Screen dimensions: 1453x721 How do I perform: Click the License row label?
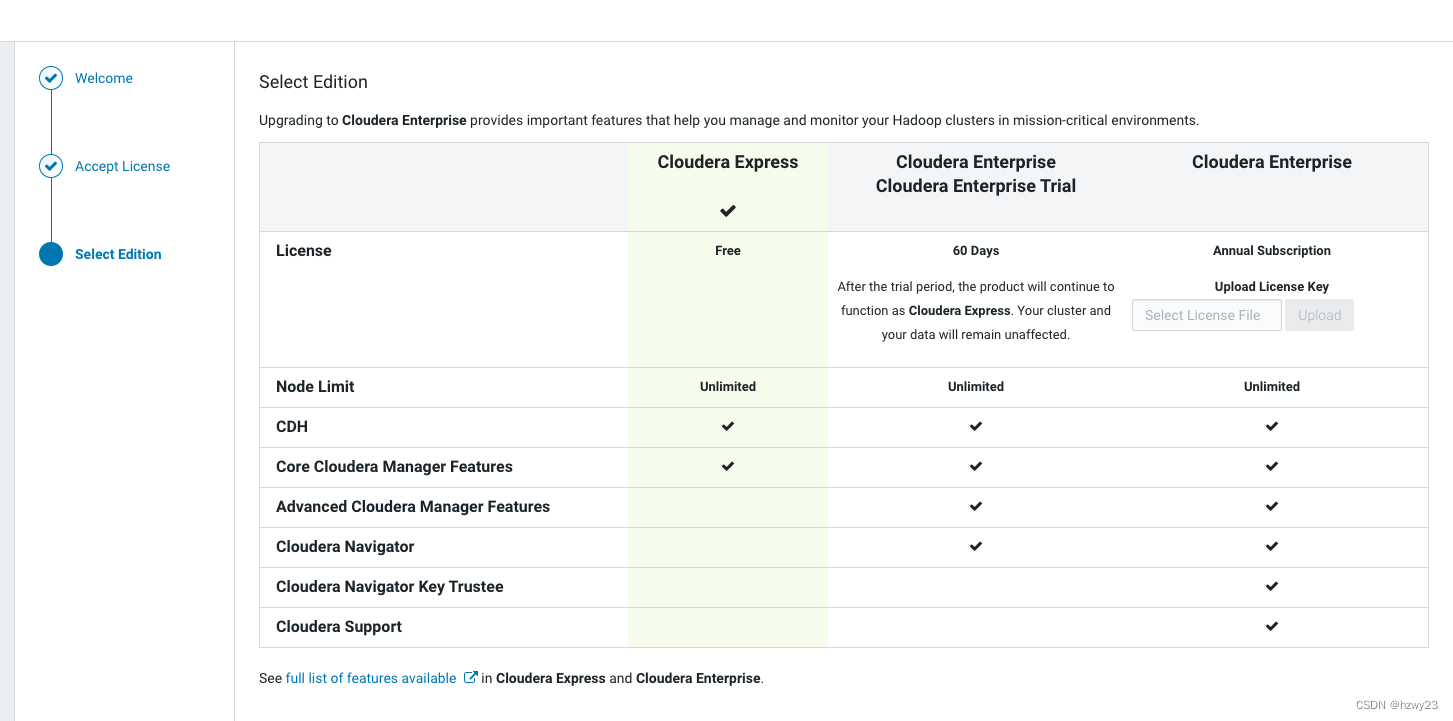(x=303, y=251)
